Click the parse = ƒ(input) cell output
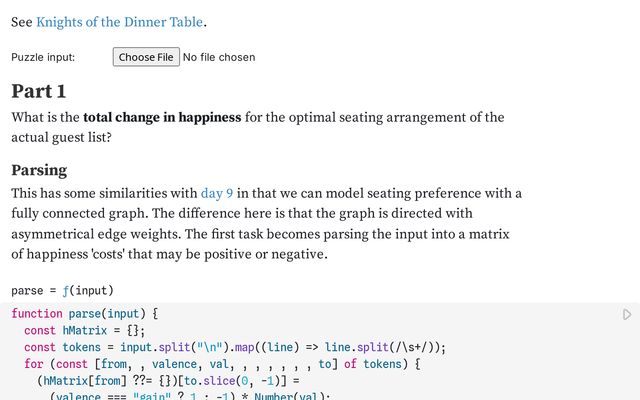 coord(56,290)
